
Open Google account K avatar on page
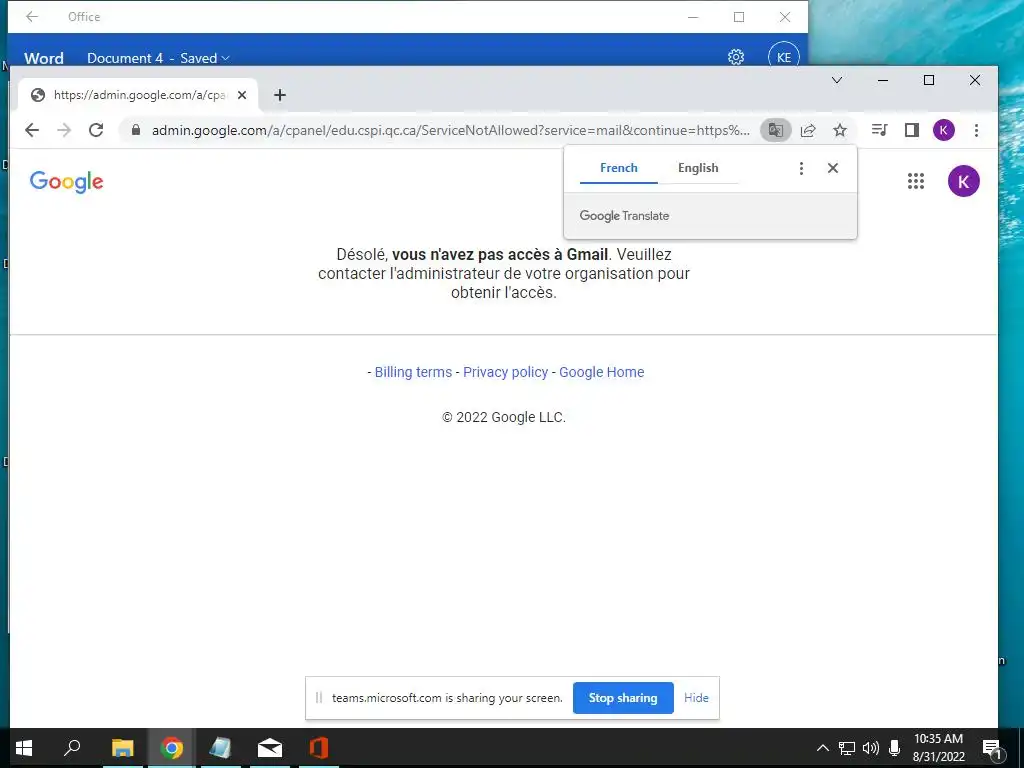pos(964,181)
